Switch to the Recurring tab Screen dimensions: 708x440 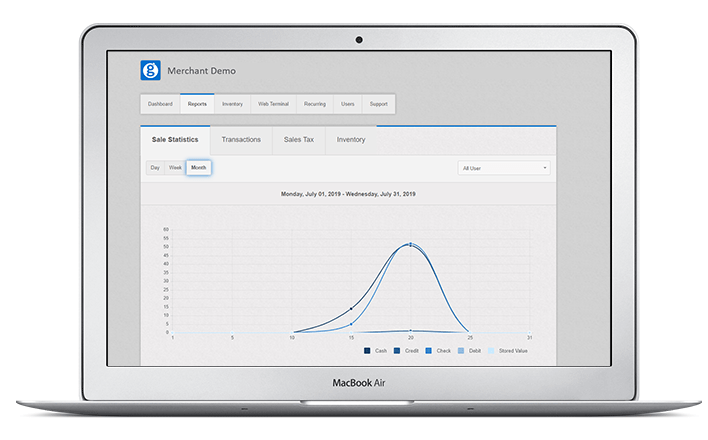pos(315,104)
